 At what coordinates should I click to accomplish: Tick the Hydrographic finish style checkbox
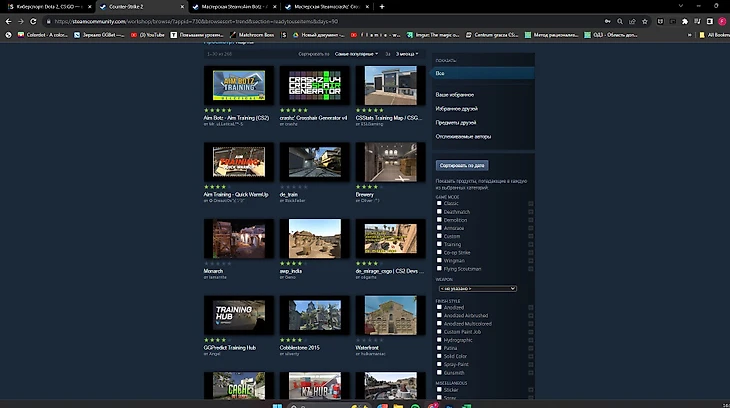[439, 339]
